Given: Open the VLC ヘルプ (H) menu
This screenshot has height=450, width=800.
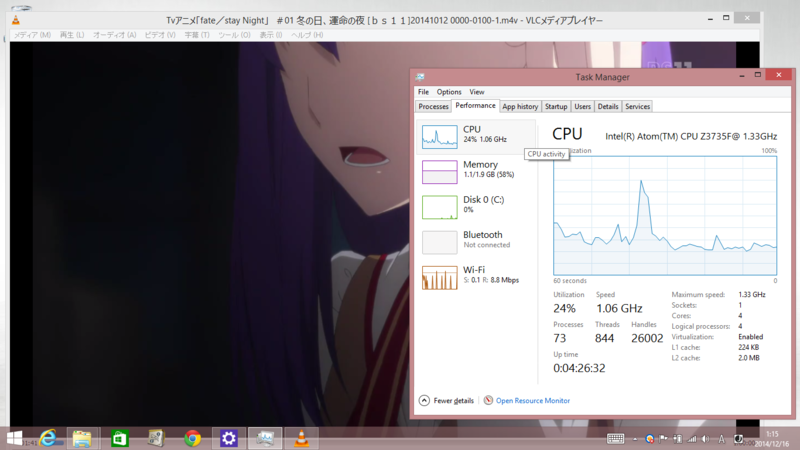Looking at the screenshot, I should tap(307, 35).
